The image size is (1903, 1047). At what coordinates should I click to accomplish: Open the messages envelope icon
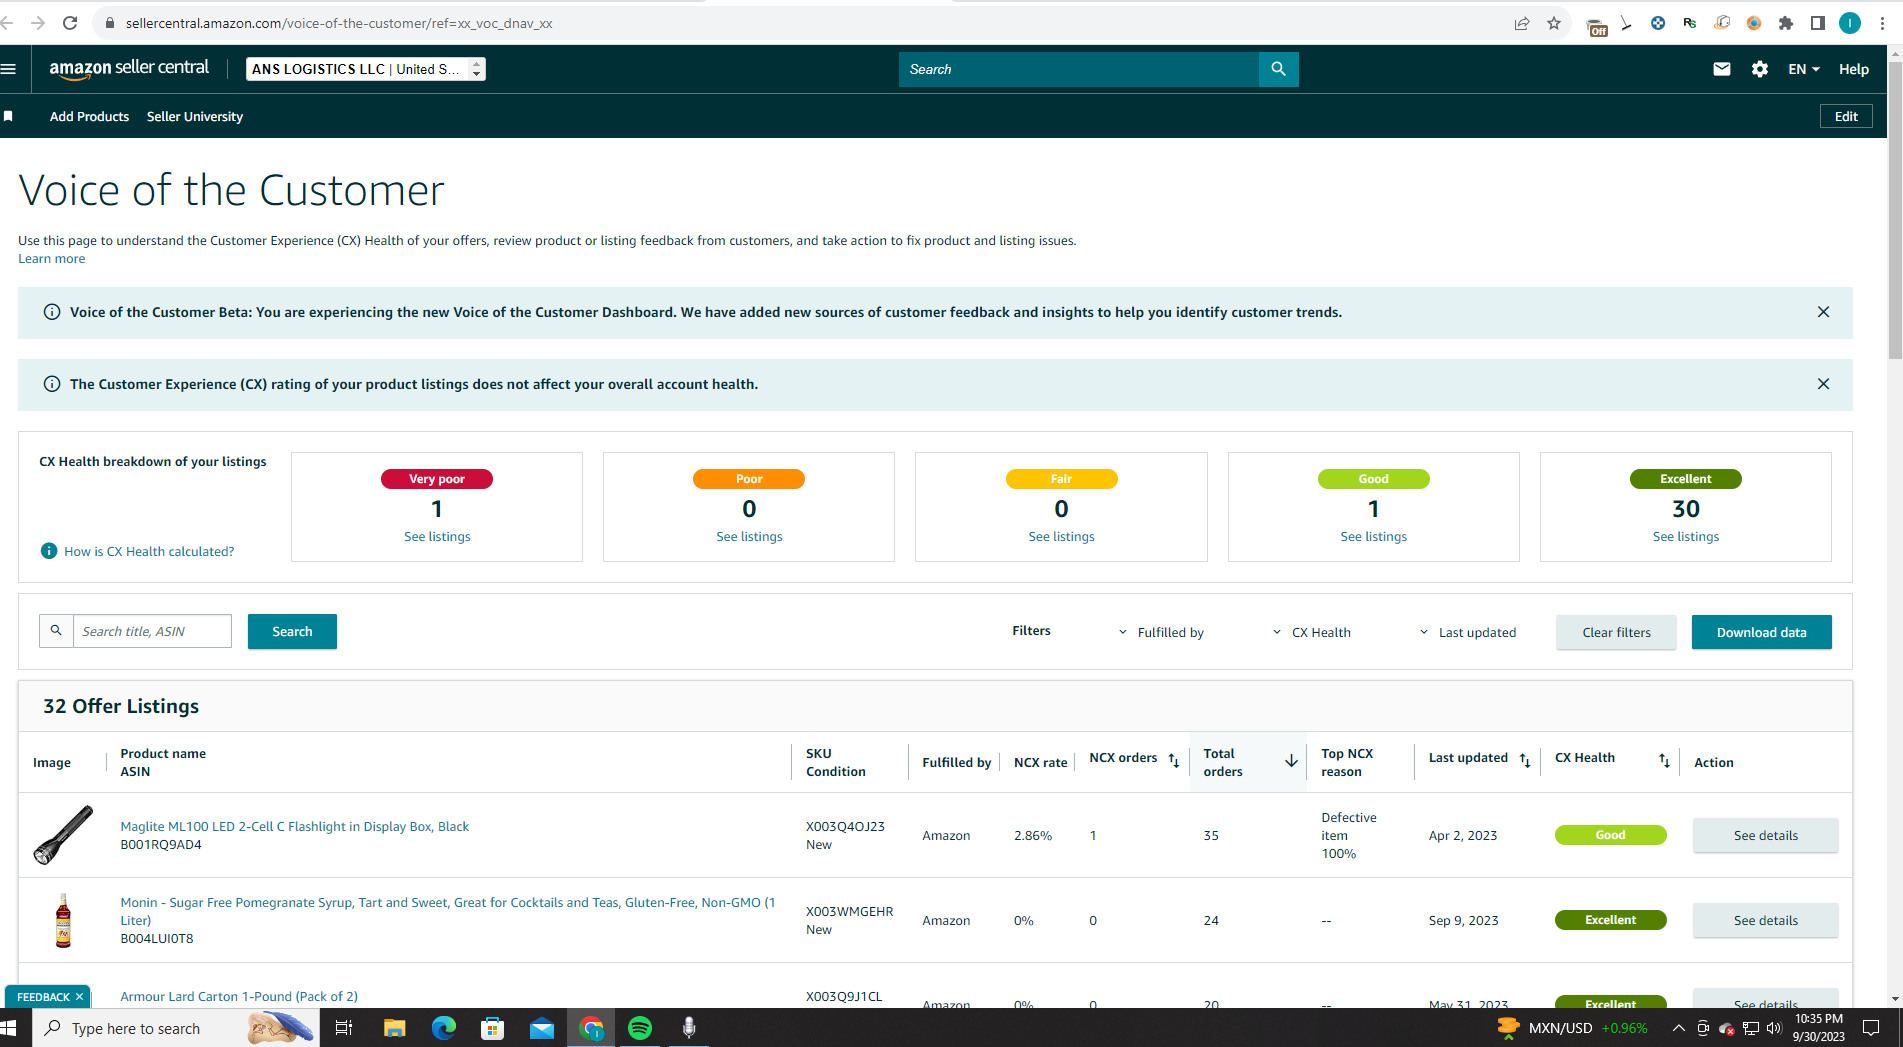pos(1721,69)
